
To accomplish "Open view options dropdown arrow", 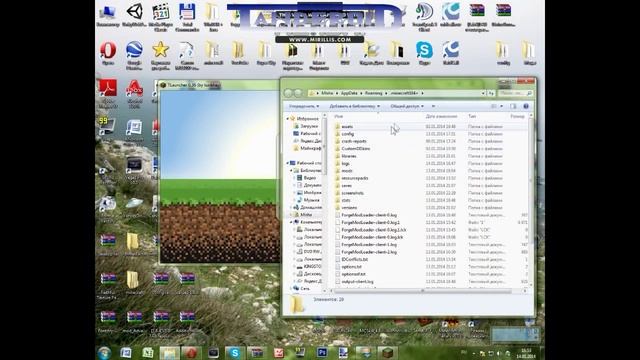I will (x=502, y=106).
